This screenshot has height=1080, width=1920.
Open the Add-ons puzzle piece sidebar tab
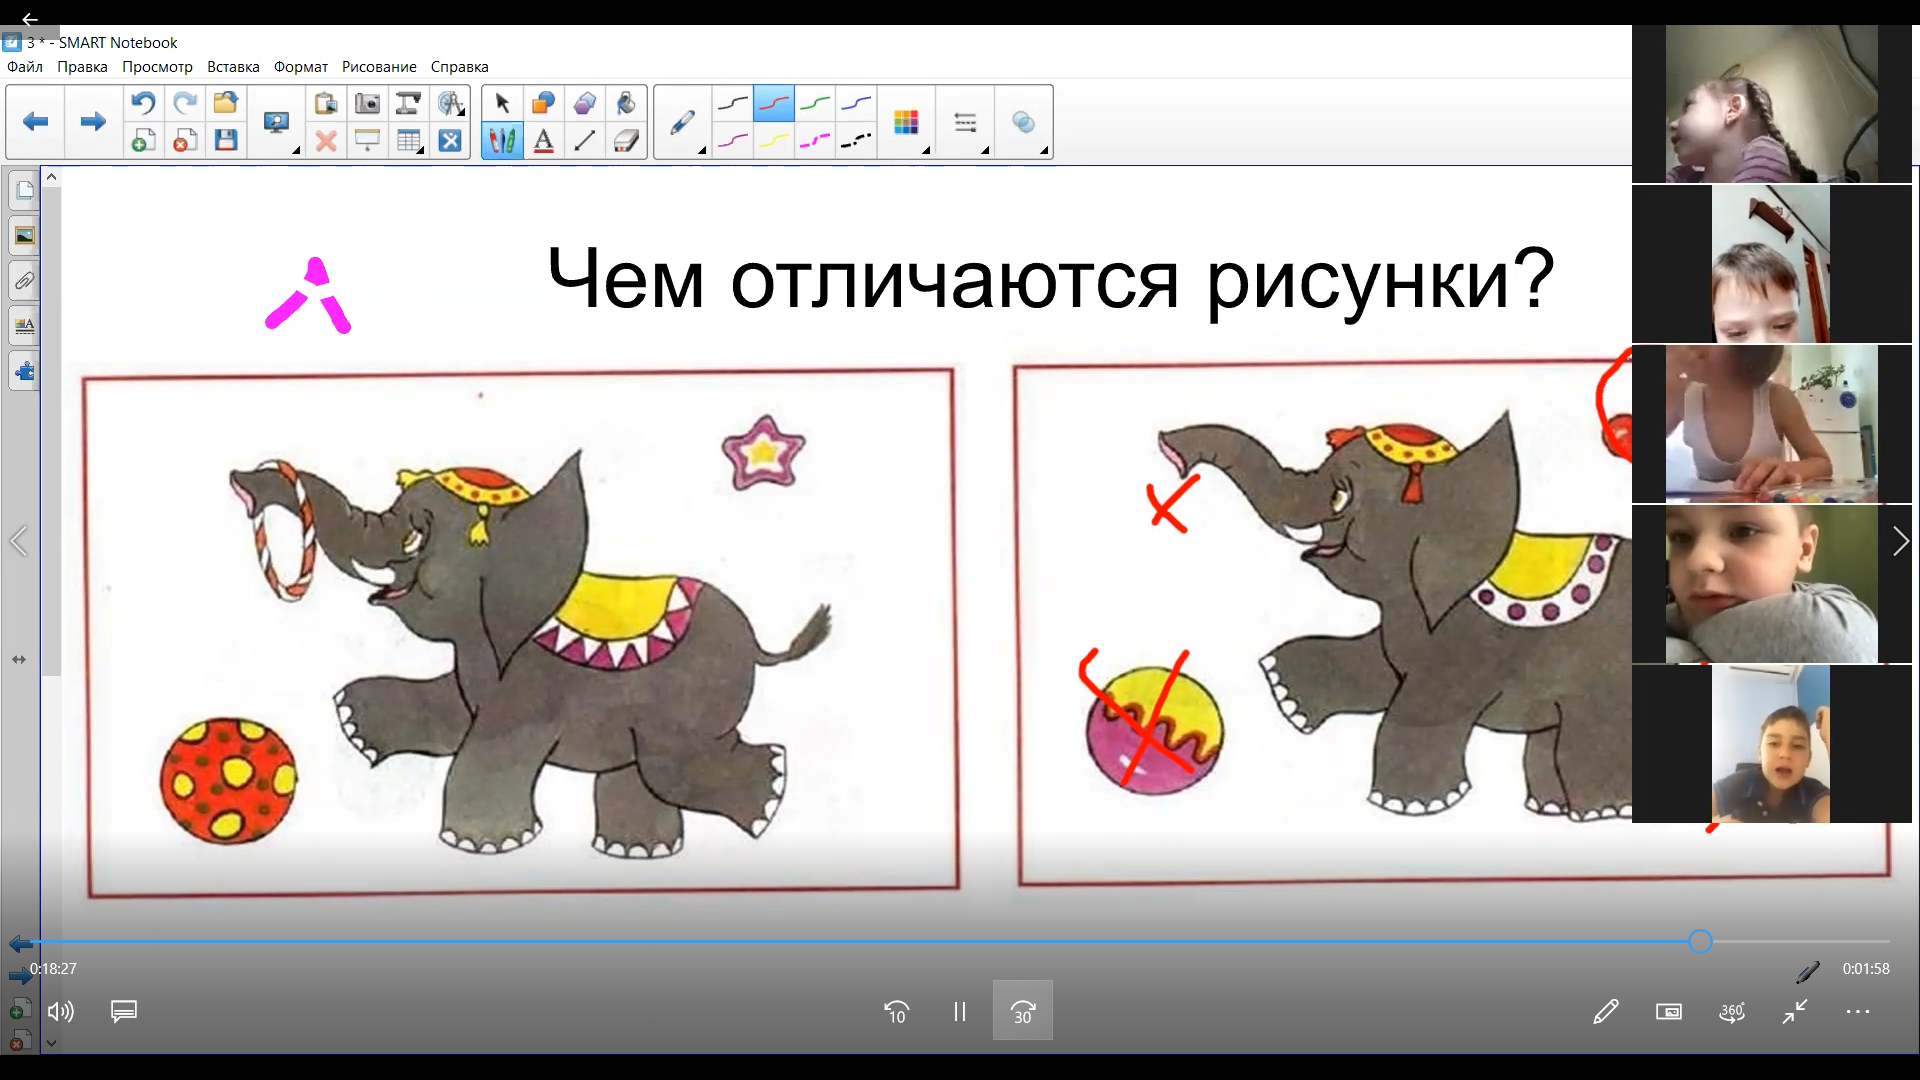point(24,372)
